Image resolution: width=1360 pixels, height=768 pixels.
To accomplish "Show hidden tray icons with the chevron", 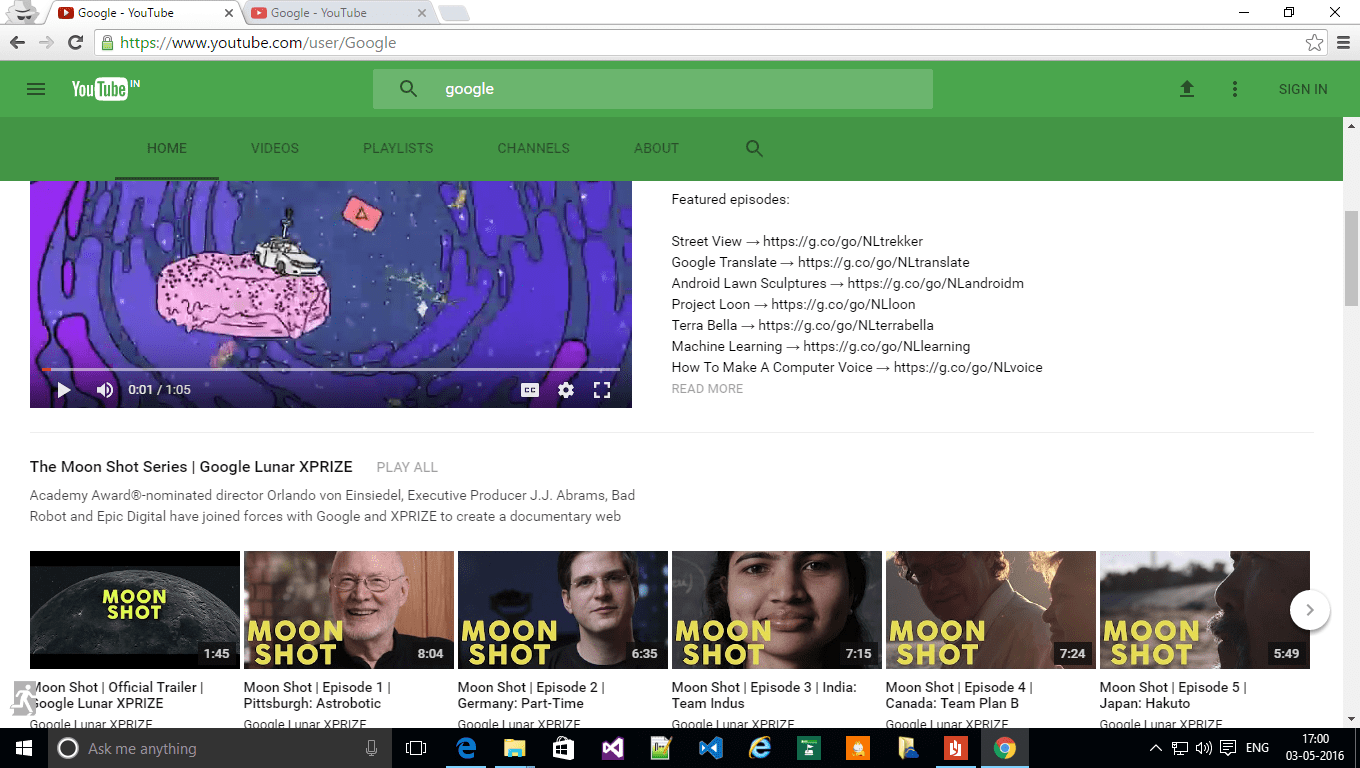I will click(1155, 748).
